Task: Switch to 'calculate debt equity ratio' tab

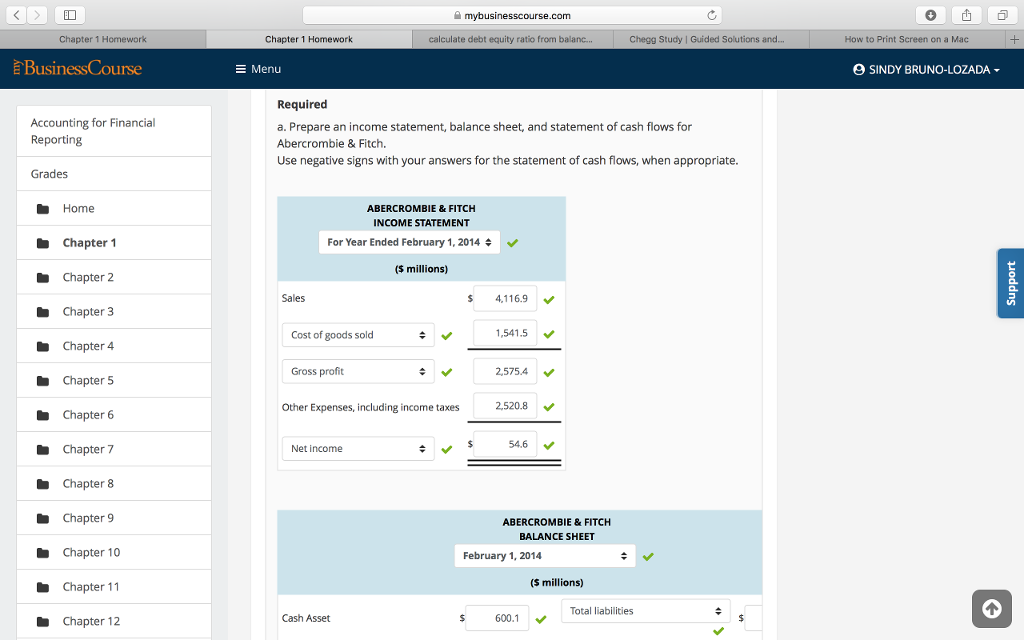Action: click(x=513, y=39)
